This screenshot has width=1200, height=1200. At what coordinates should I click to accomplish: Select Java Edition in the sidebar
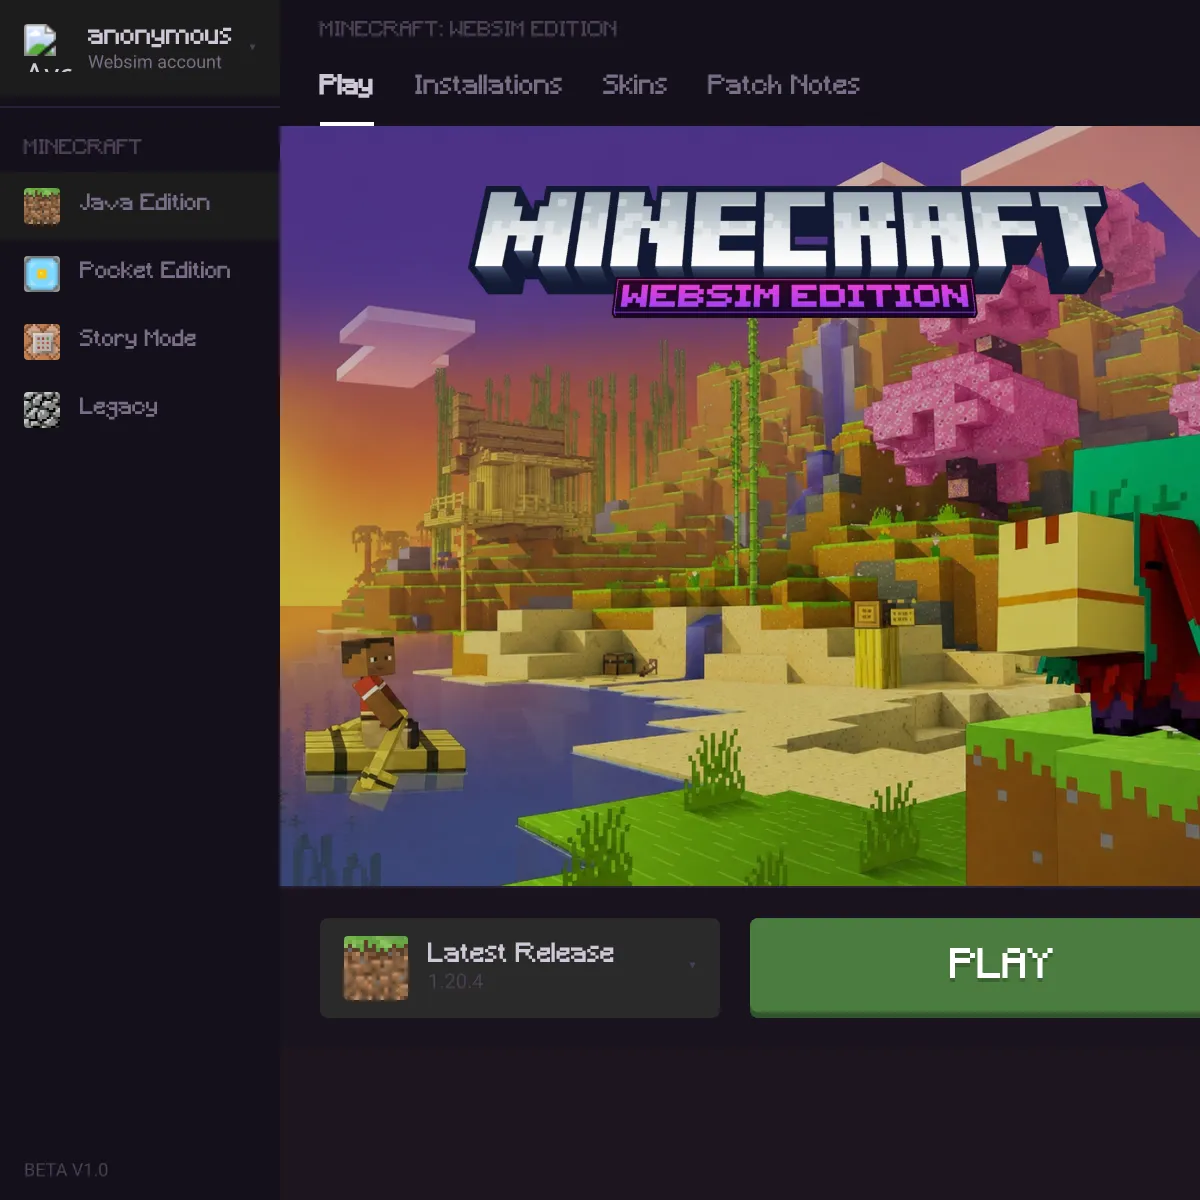coord(140,206)
